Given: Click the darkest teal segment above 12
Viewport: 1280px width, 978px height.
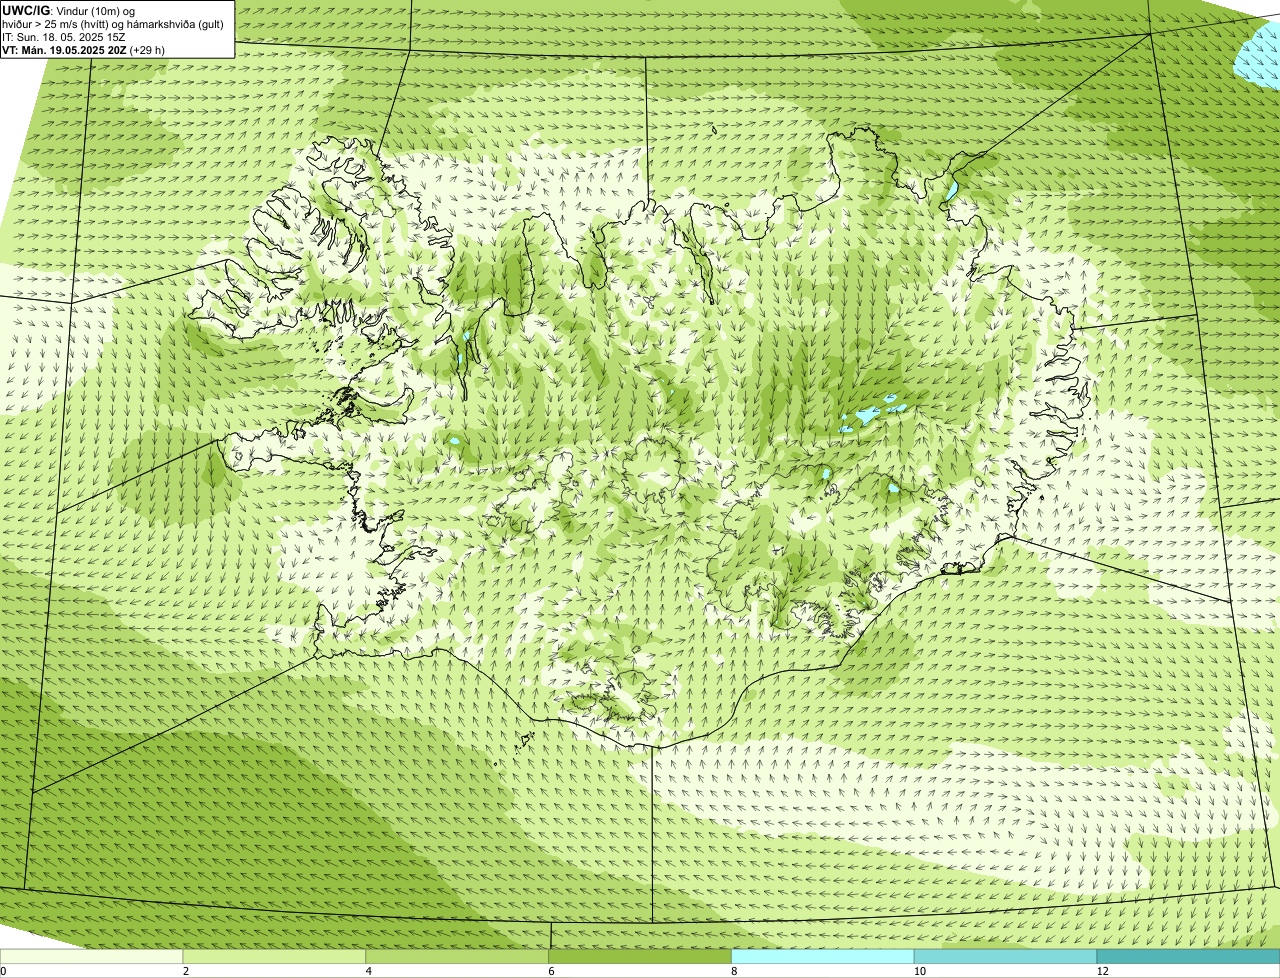Looking at the screenshot, I should pyautogui.click(x=1189, y=956).
